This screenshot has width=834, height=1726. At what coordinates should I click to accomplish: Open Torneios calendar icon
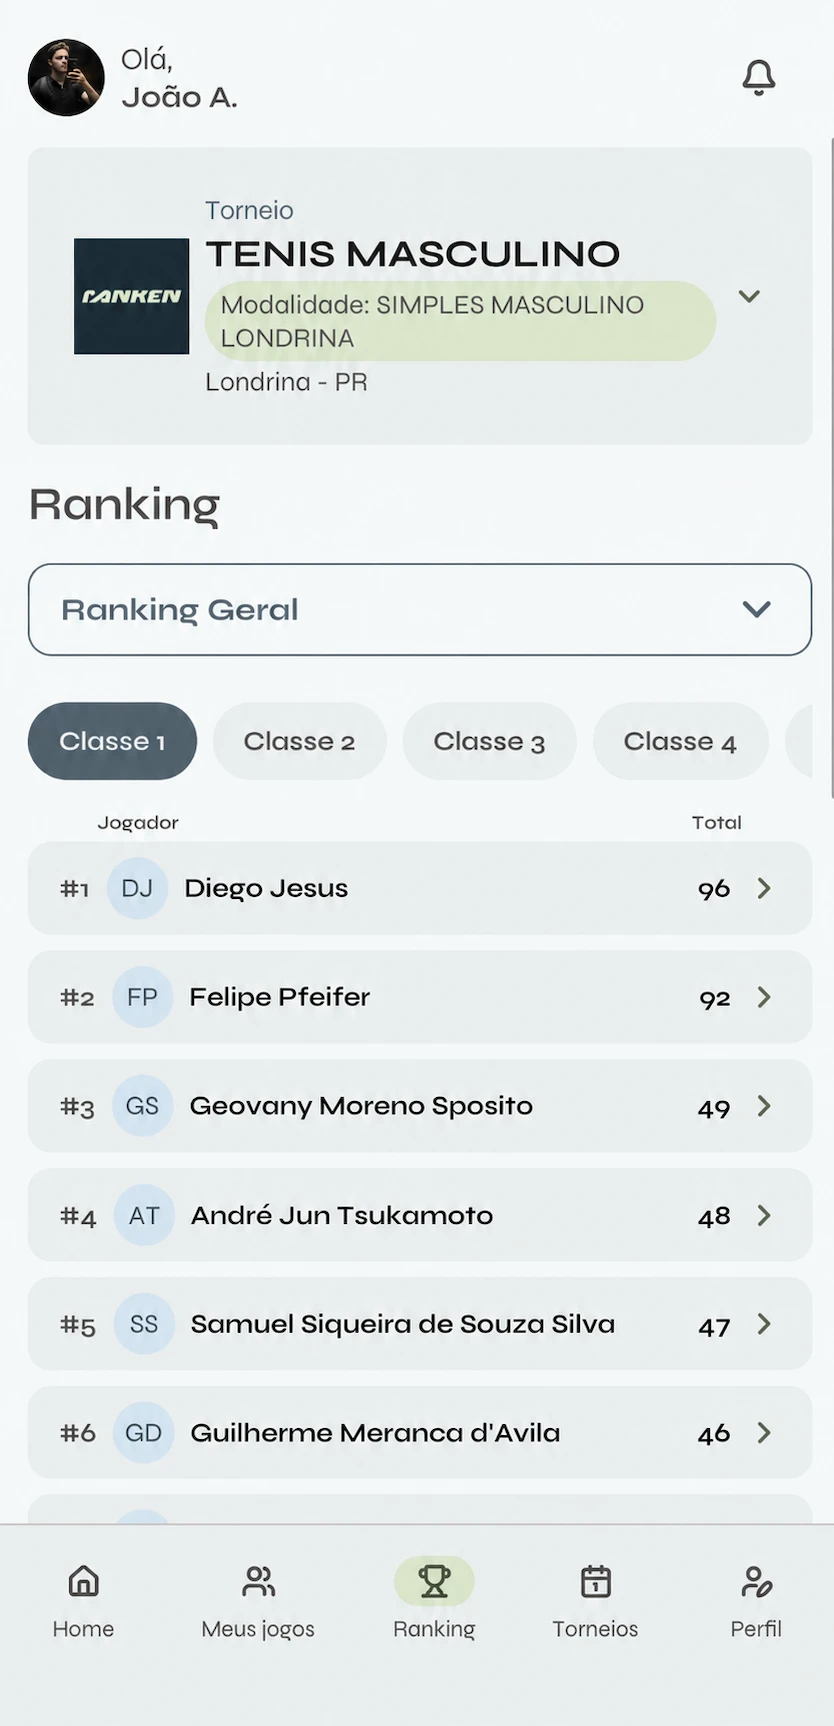pyautogui.click(x=595, y=1581)
